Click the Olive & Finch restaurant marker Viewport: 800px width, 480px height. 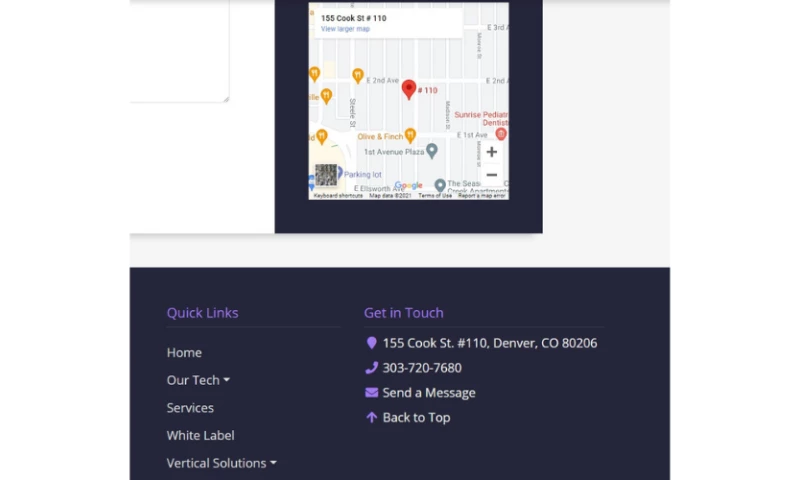pos(410,135)
